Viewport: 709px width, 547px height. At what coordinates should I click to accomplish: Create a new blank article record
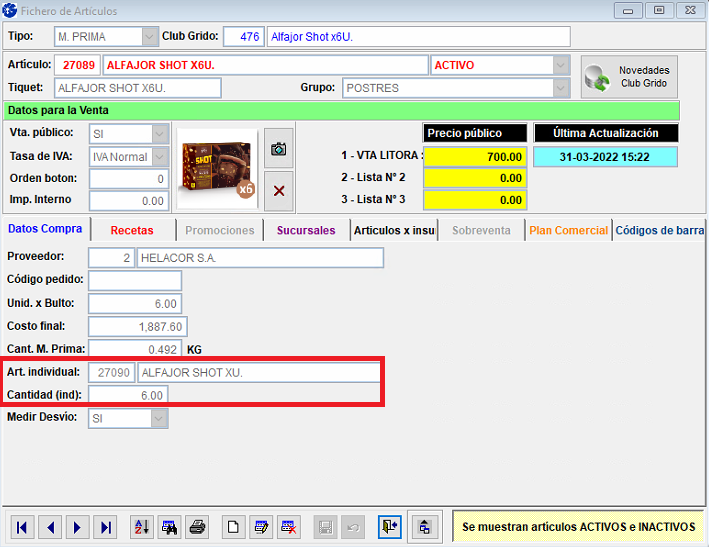(234, 527)
